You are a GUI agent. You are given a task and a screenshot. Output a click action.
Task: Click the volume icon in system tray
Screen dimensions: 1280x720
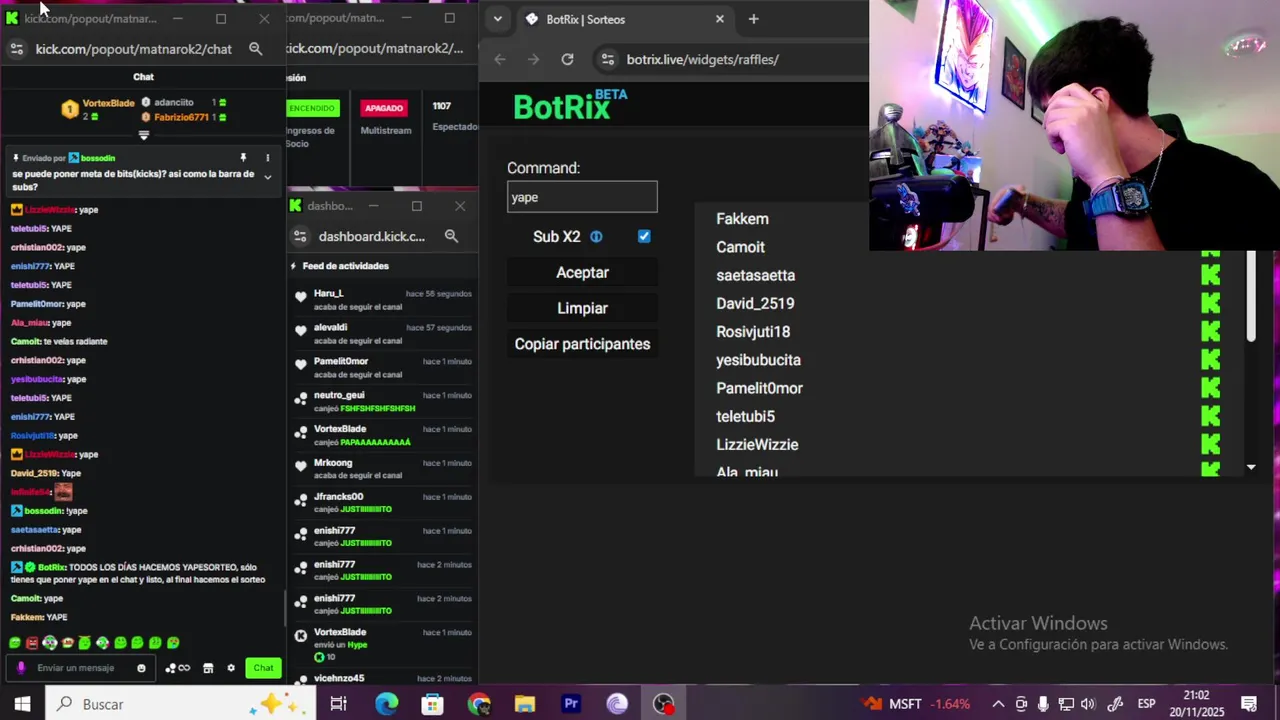[1088, 704]
